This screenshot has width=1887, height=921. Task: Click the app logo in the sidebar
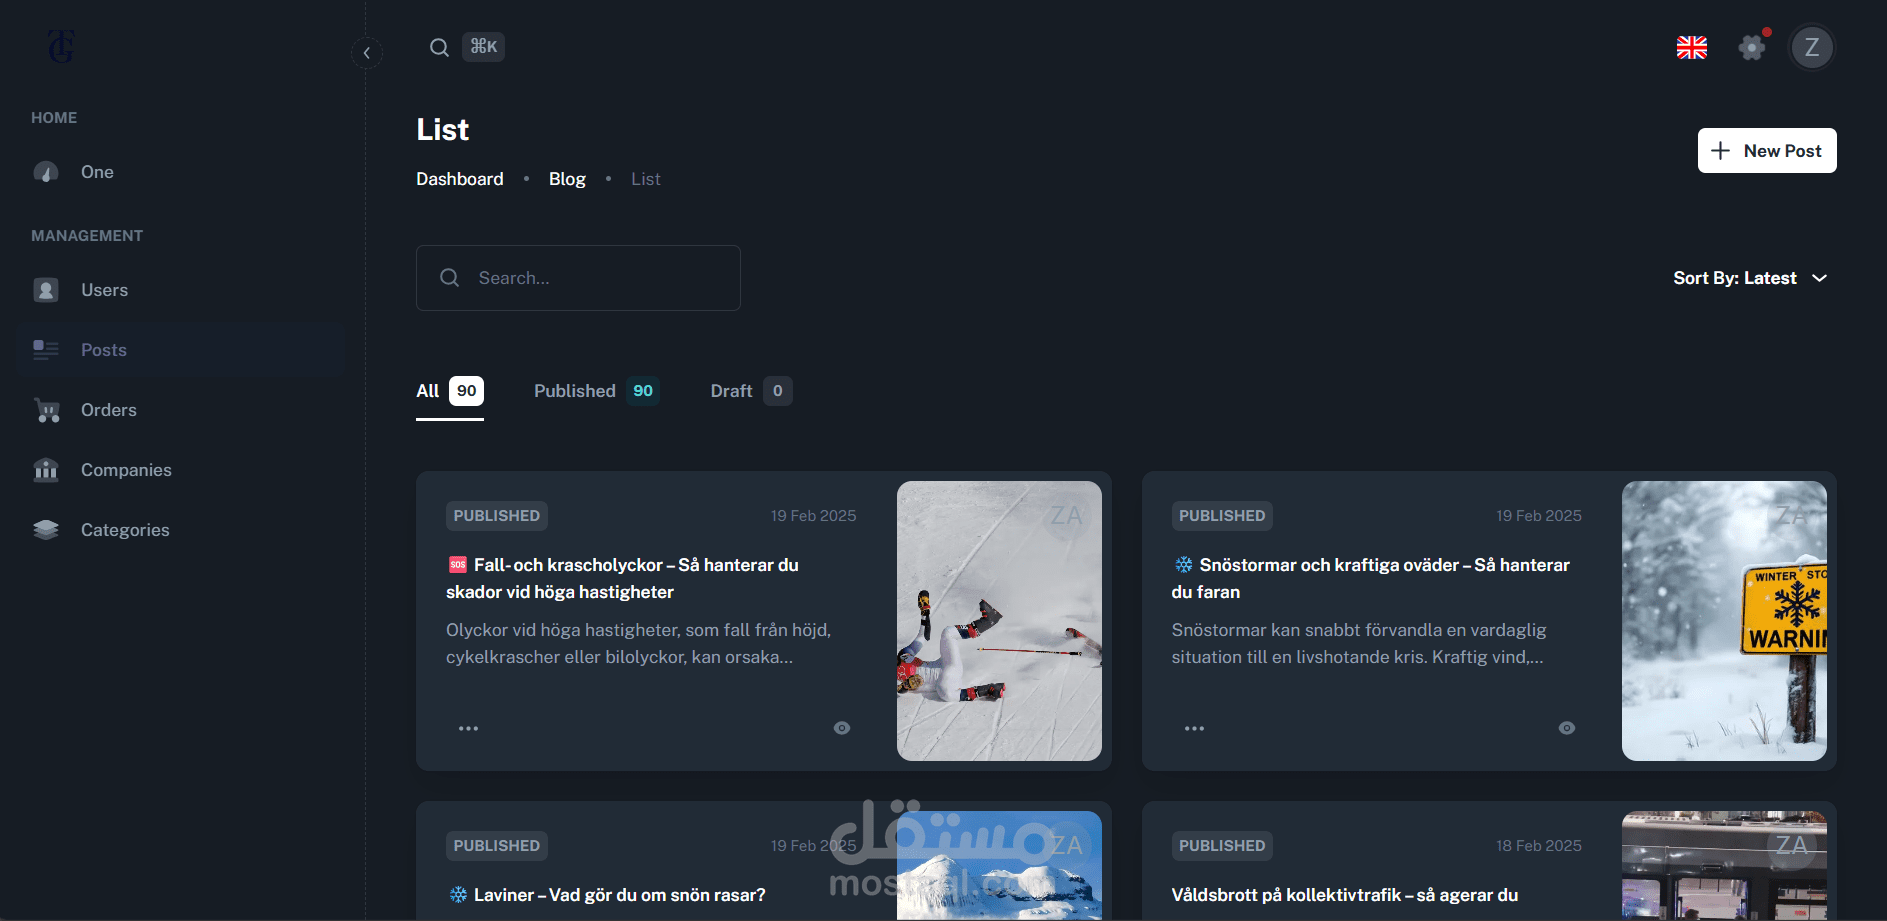(61, 46)
